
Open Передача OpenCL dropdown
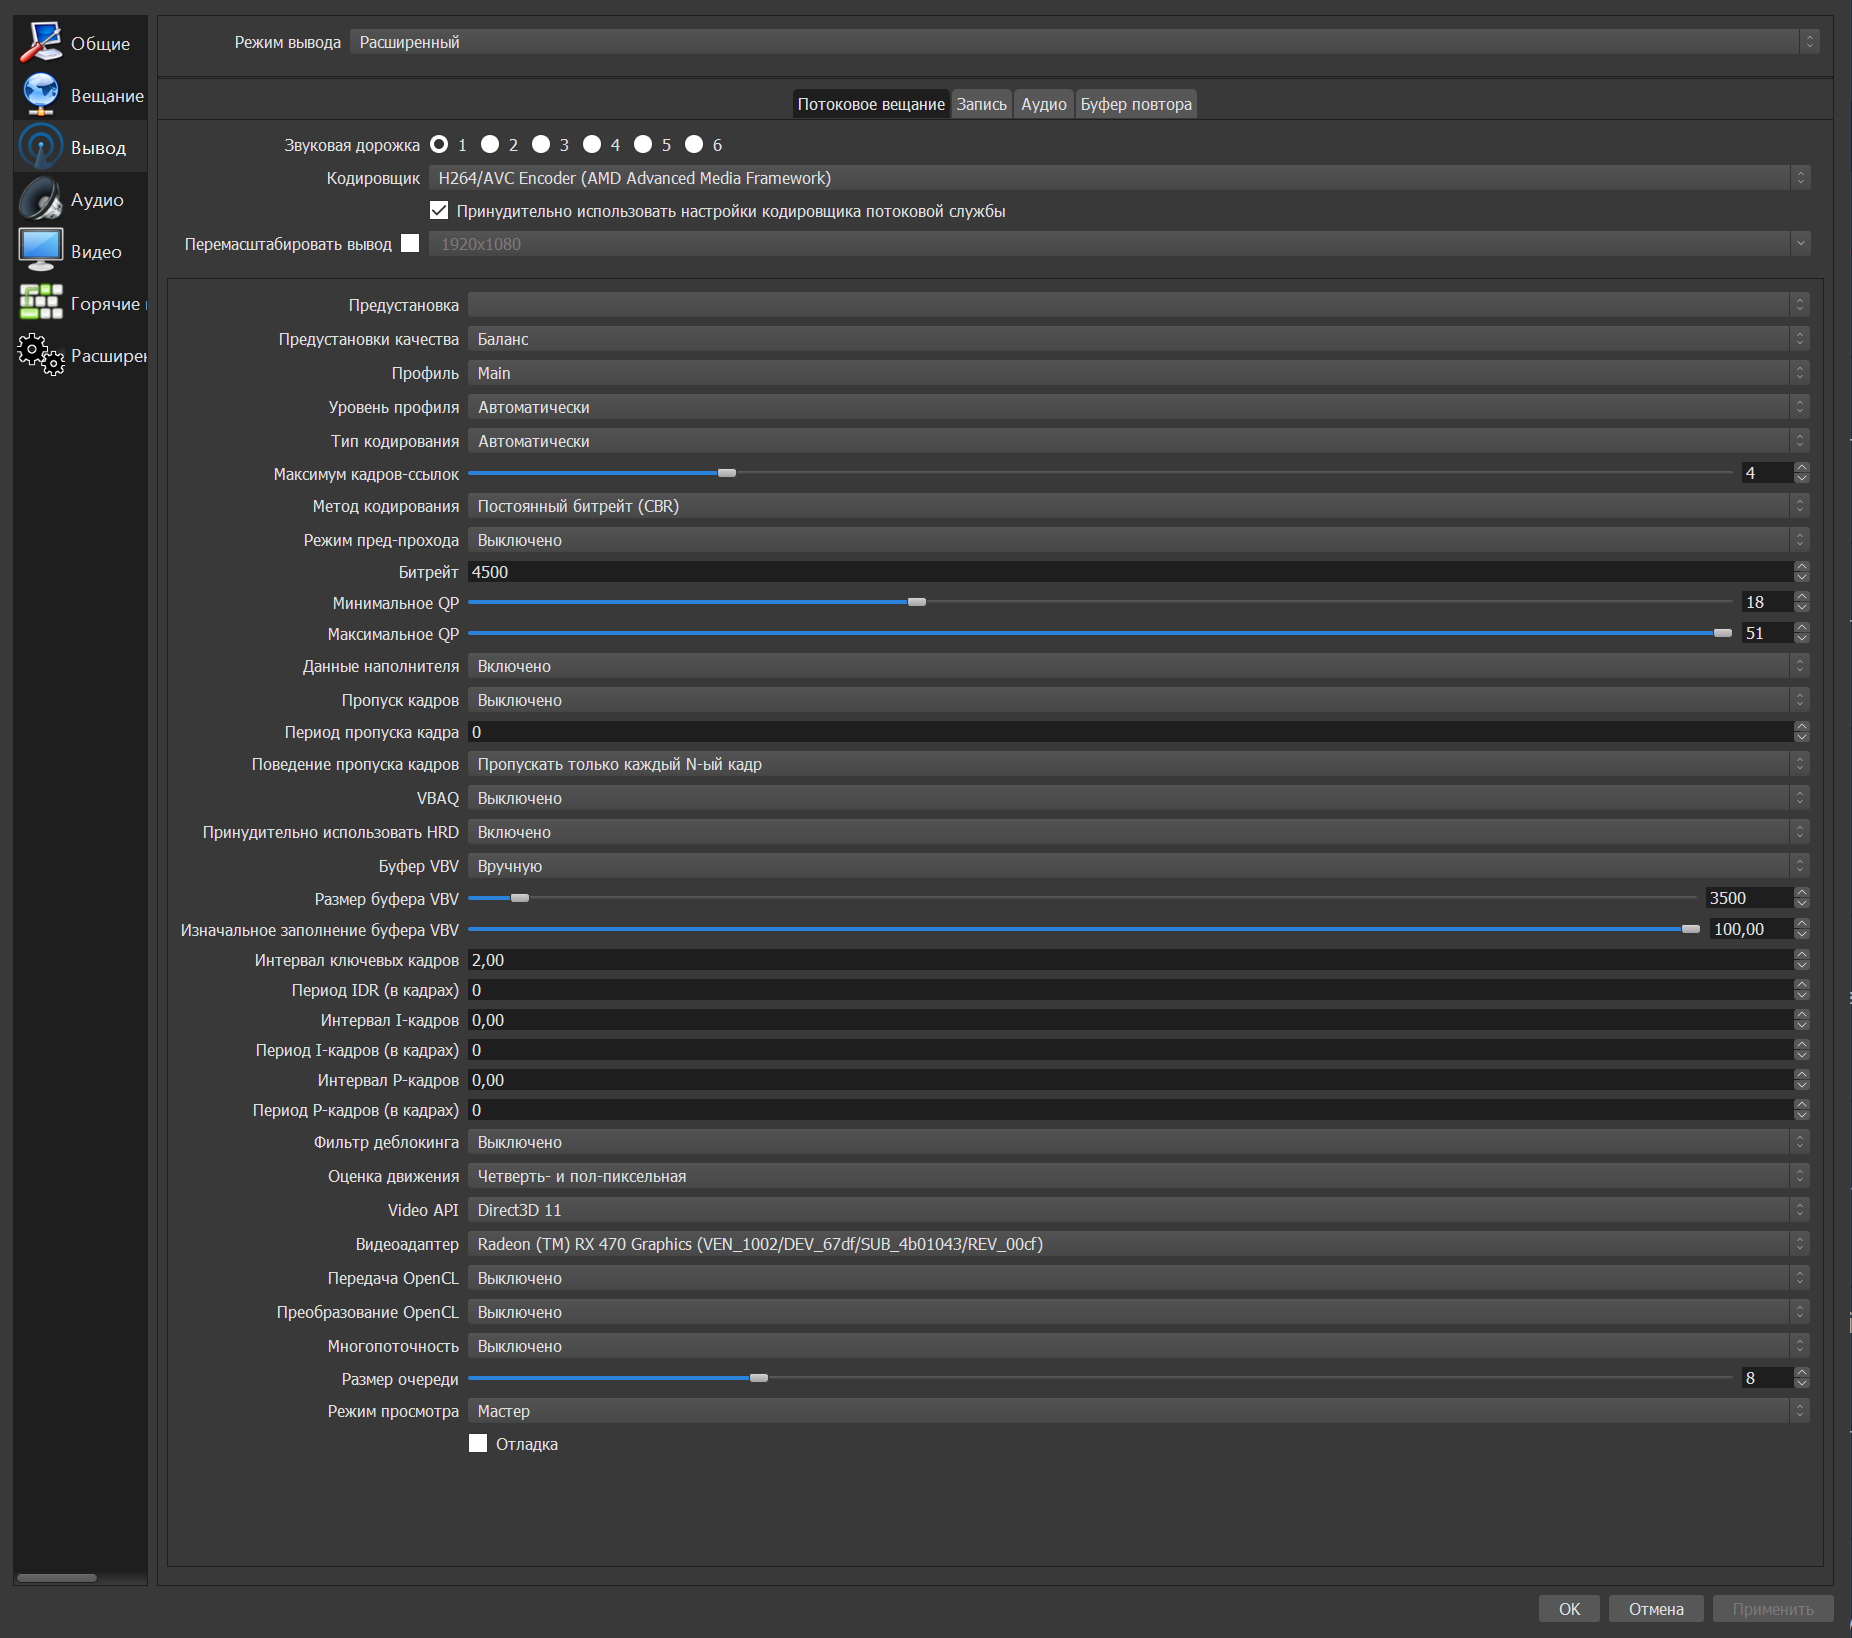pos(1138,1278)
